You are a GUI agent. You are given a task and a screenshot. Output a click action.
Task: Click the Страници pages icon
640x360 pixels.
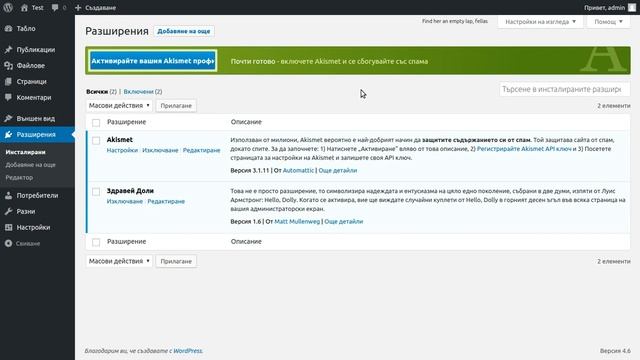9,82
